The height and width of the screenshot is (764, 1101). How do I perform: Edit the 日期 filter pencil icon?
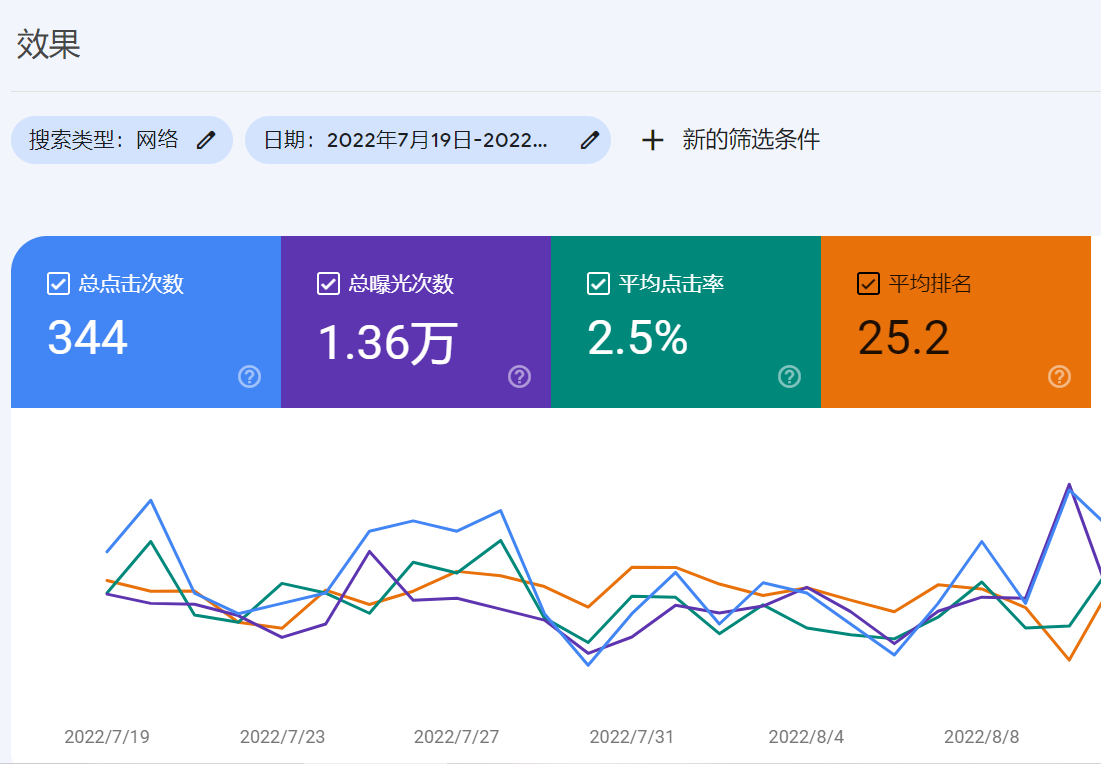pyautogui.click(x=590, y=140)
